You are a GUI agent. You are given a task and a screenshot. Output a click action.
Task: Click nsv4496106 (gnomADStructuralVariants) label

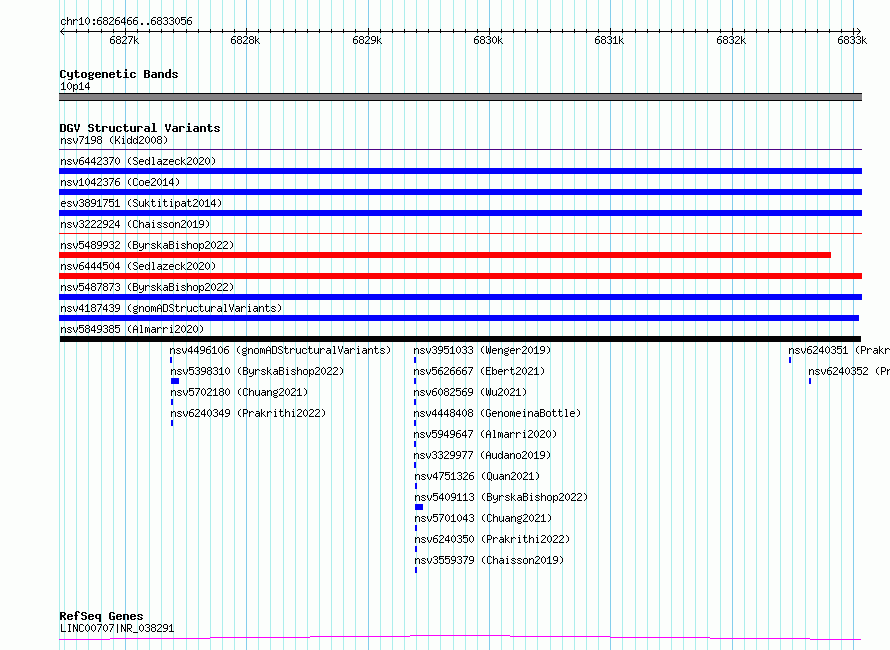click(280, 350)
